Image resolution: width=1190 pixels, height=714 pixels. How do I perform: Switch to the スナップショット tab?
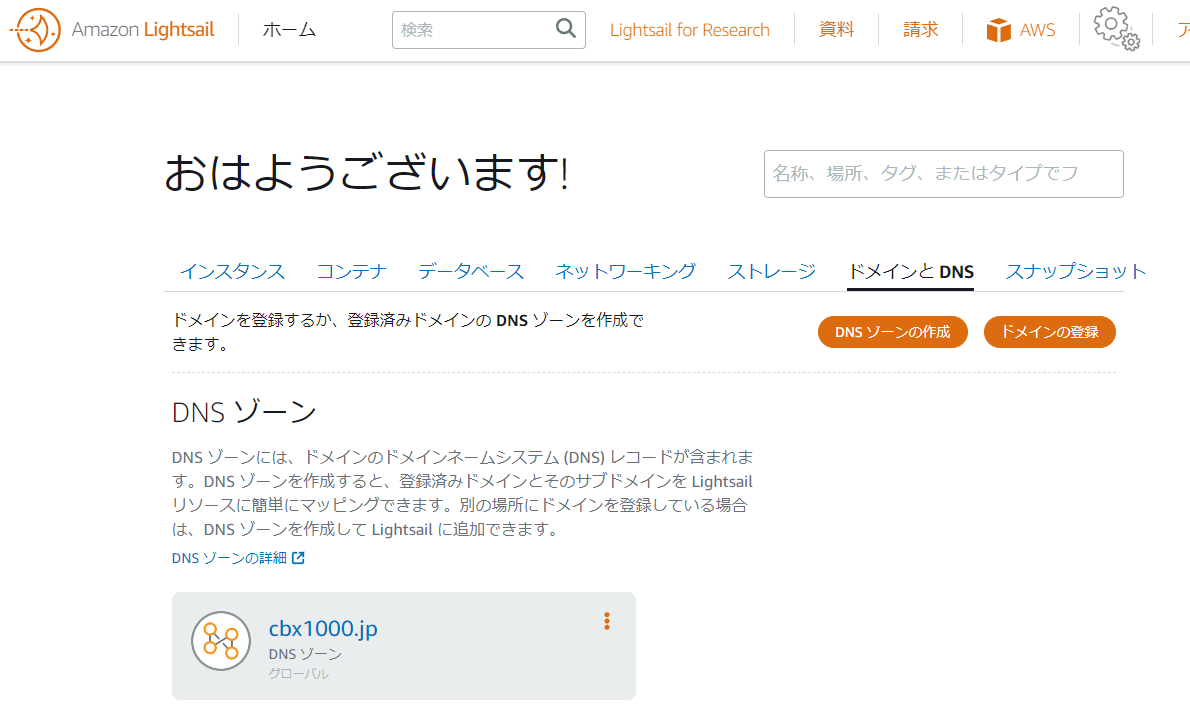[x=1075, y=271]
